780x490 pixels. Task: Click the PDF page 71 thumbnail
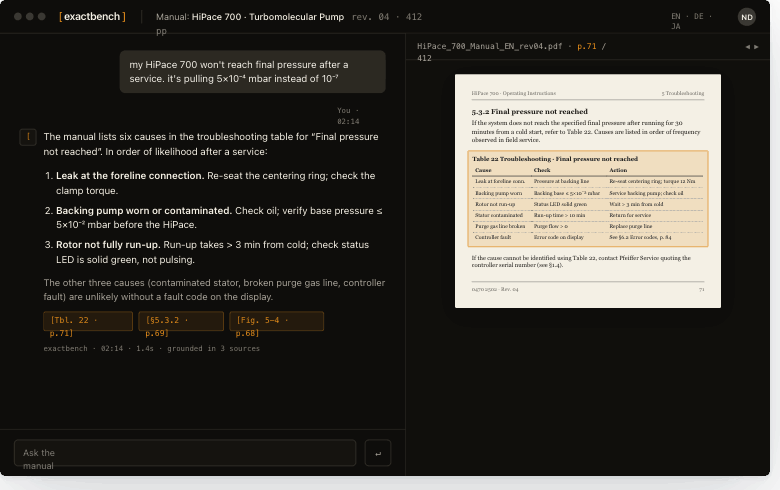[587, 191]
